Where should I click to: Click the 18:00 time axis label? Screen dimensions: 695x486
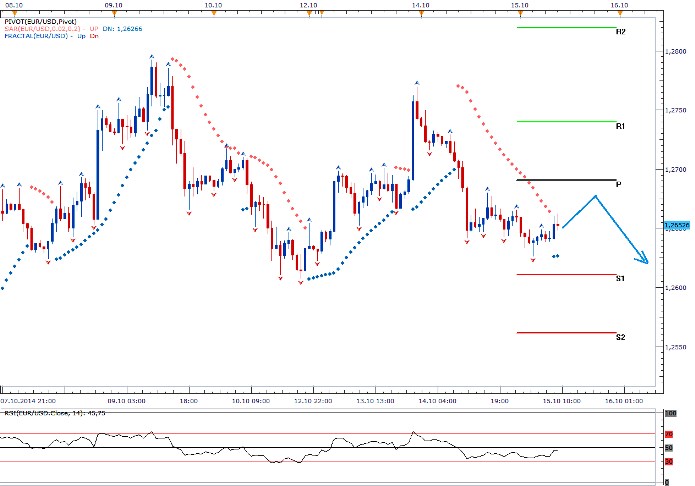pos(189,401)
